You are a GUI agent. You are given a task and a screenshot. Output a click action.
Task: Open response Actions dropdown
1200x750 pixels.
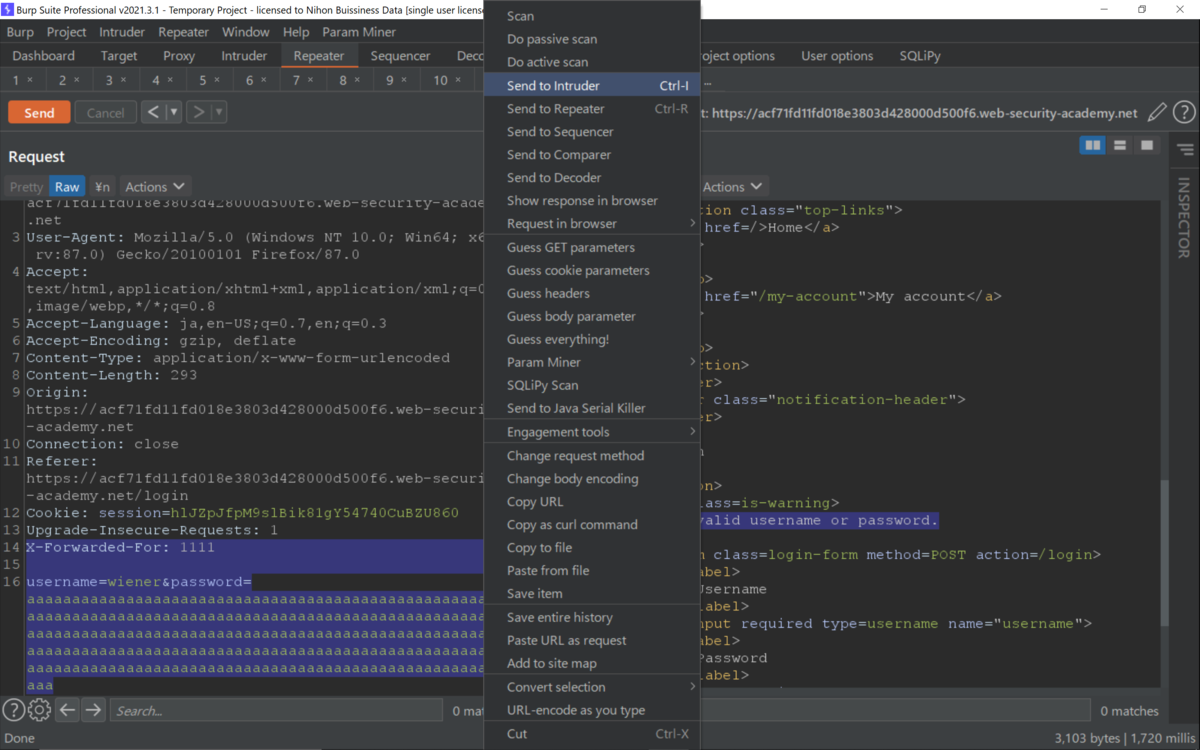pos(733,187)
